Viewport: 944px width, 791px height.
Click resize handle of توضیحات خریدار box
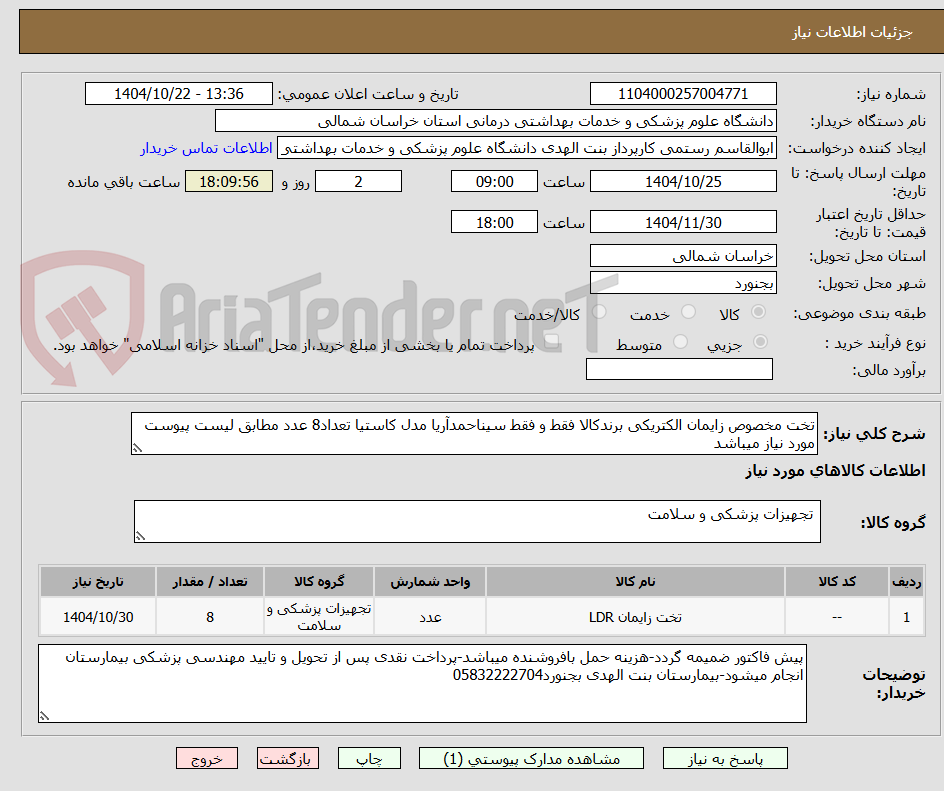pos(45,716)
